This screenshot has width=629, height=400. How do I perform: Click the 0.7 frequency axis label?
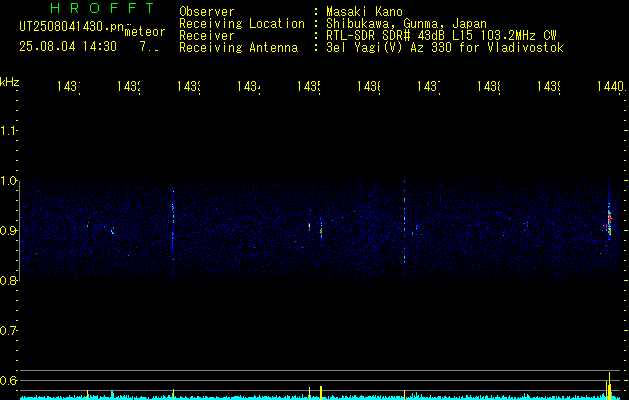[x=8, y=331]
